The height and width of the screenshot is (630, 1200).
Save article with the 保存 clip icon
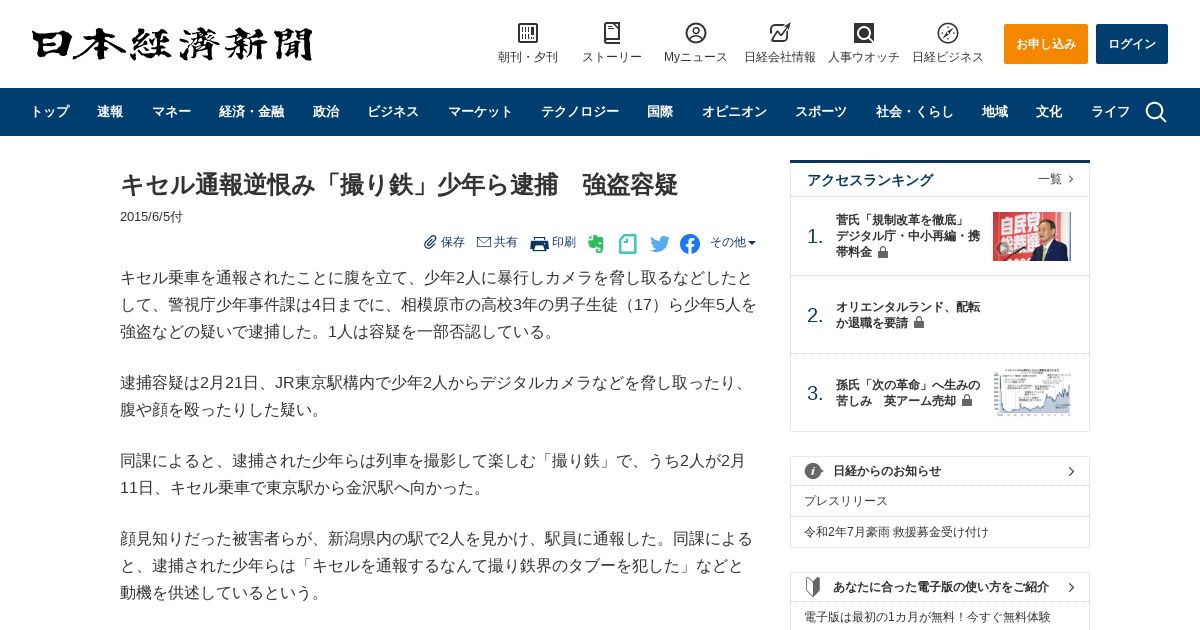(431, 242)
